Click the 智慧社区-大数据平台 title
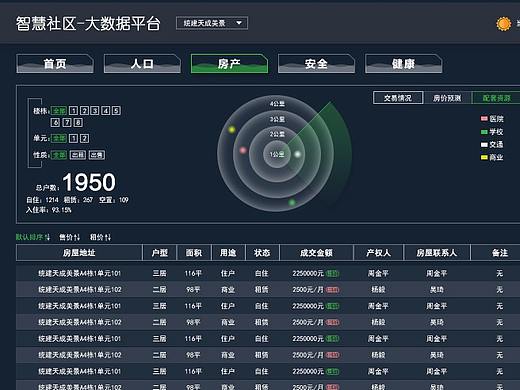Viewport: 520px width, 390px height. pos(88,24)
